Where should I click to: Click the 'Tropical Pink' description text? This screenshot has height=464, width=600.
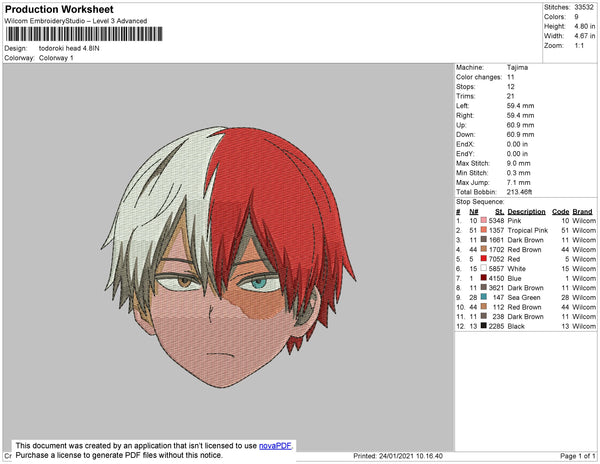pos(528,230)
